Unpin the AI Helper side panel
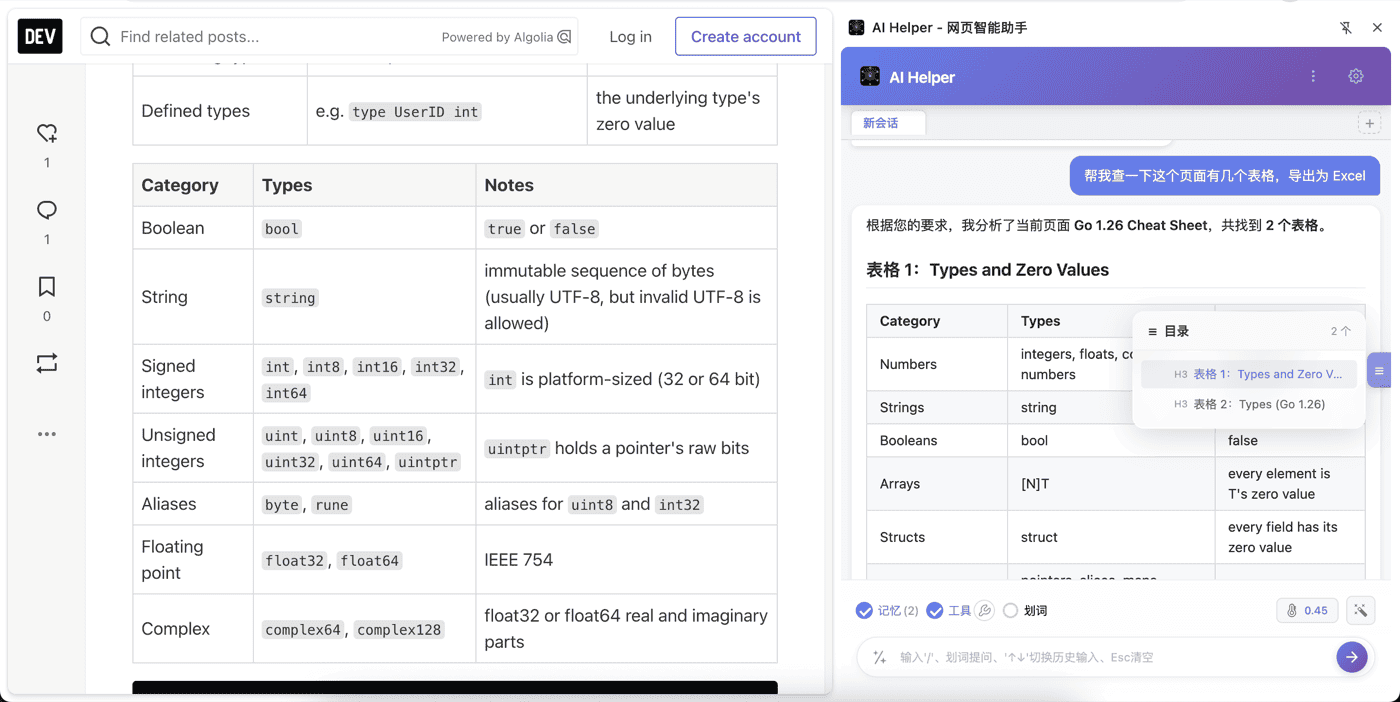Viewport: 1400px width, 702px height. pos(1346,28)
